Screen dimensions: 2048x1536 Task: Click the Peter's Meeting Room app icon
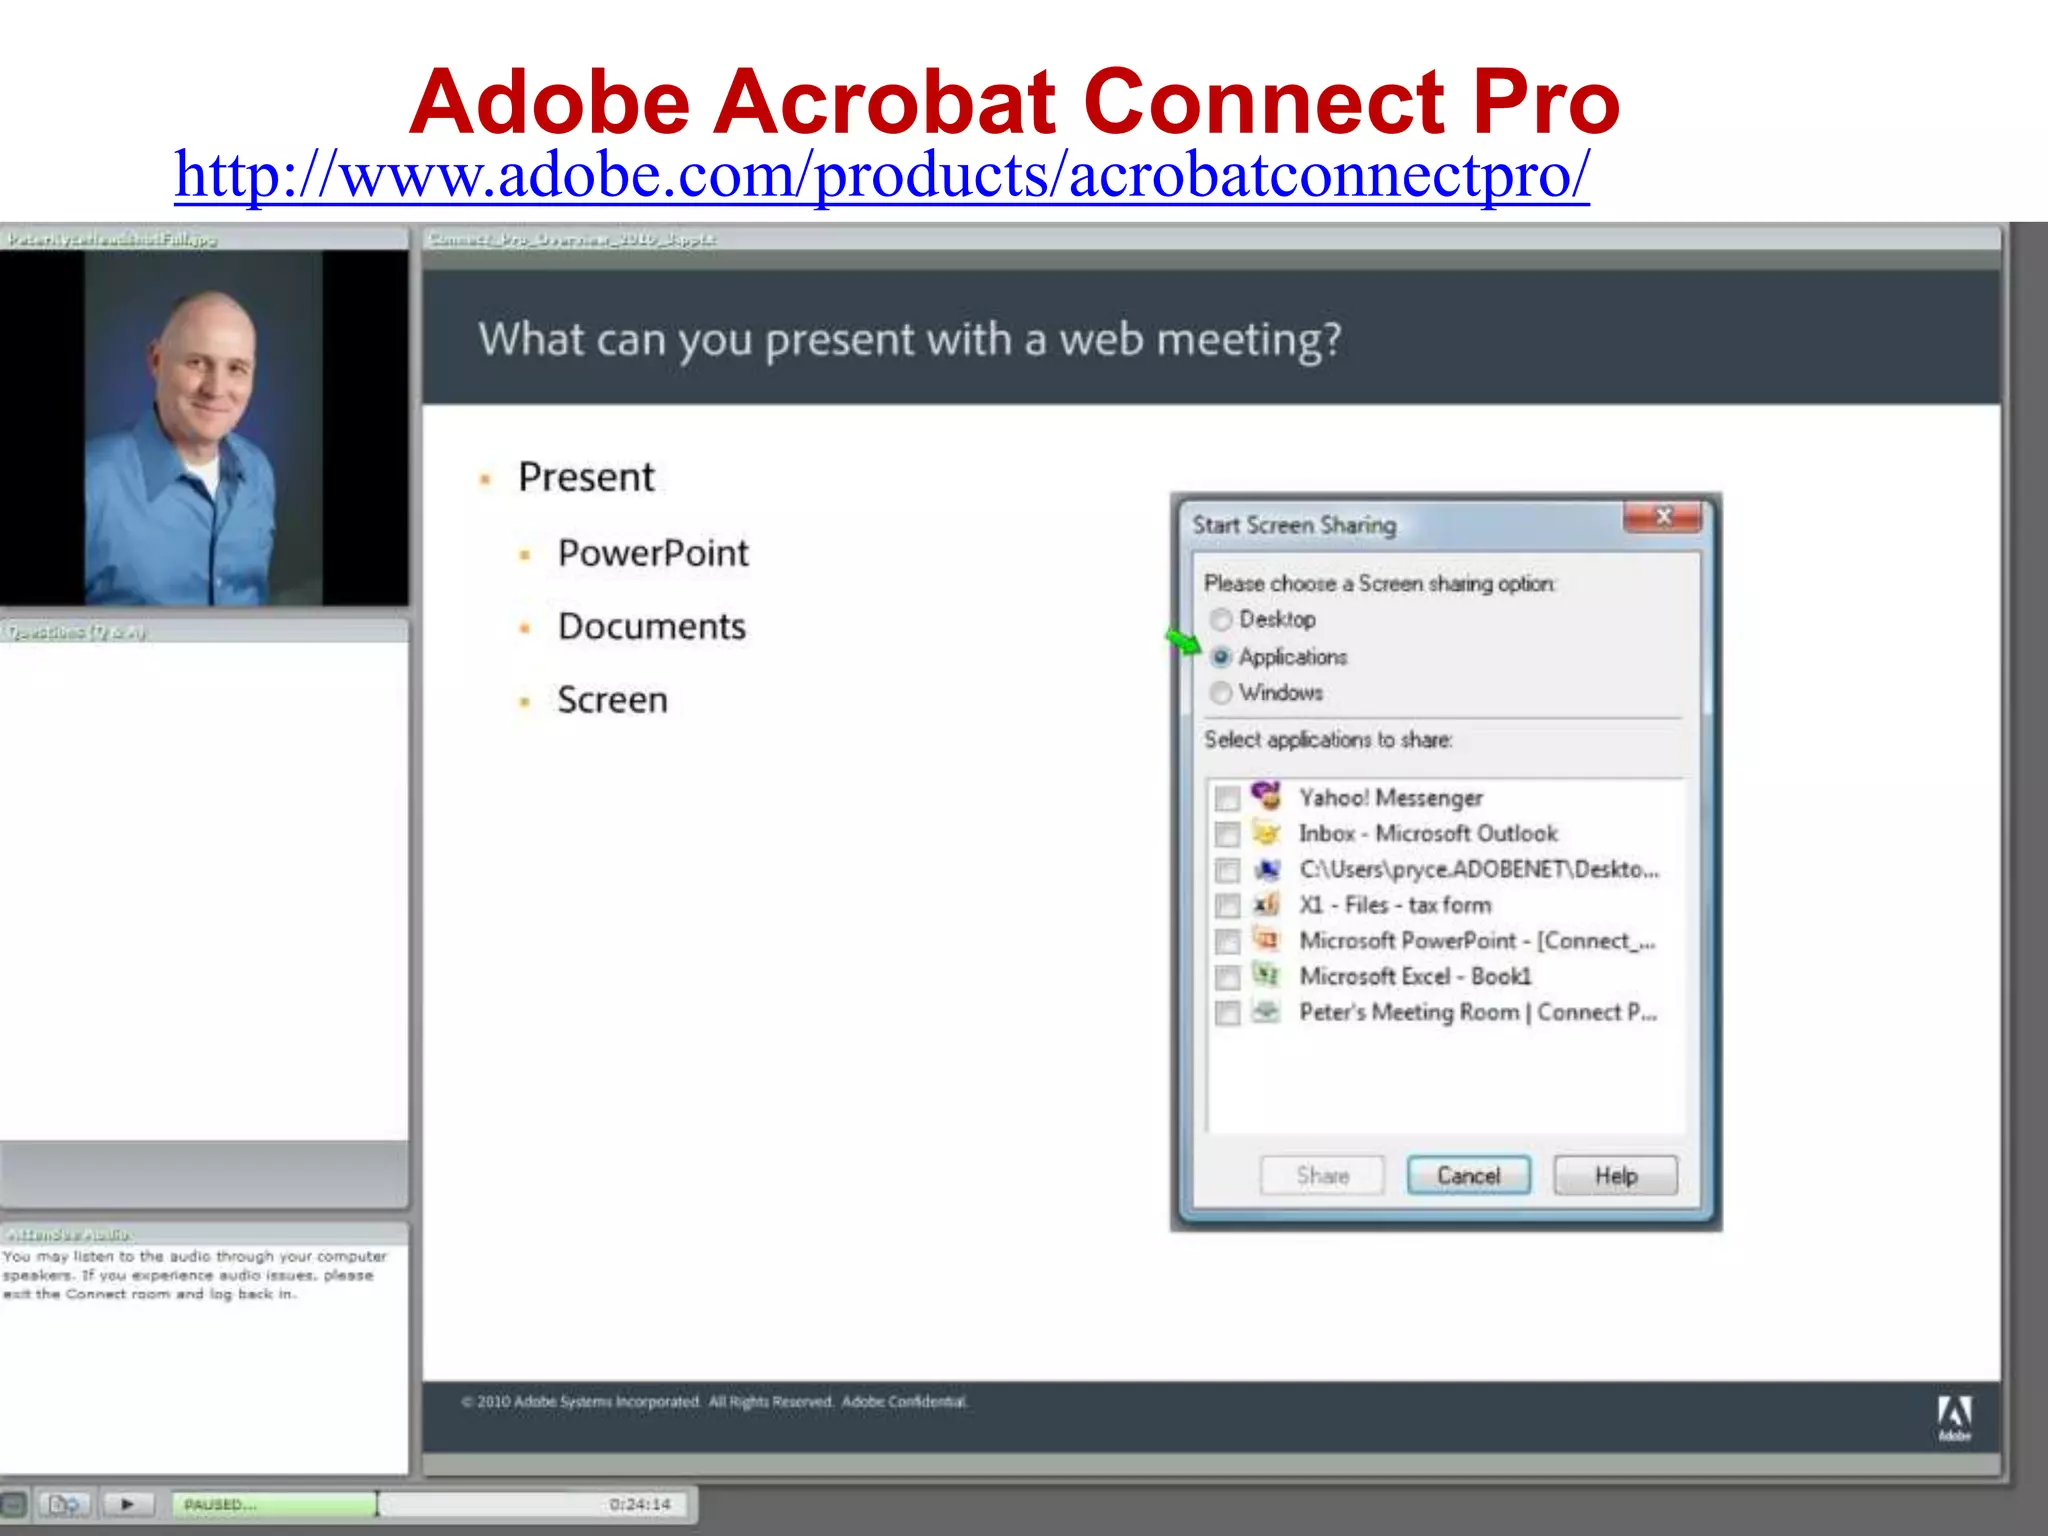pyautogui.click(x=1267, y=1012)
